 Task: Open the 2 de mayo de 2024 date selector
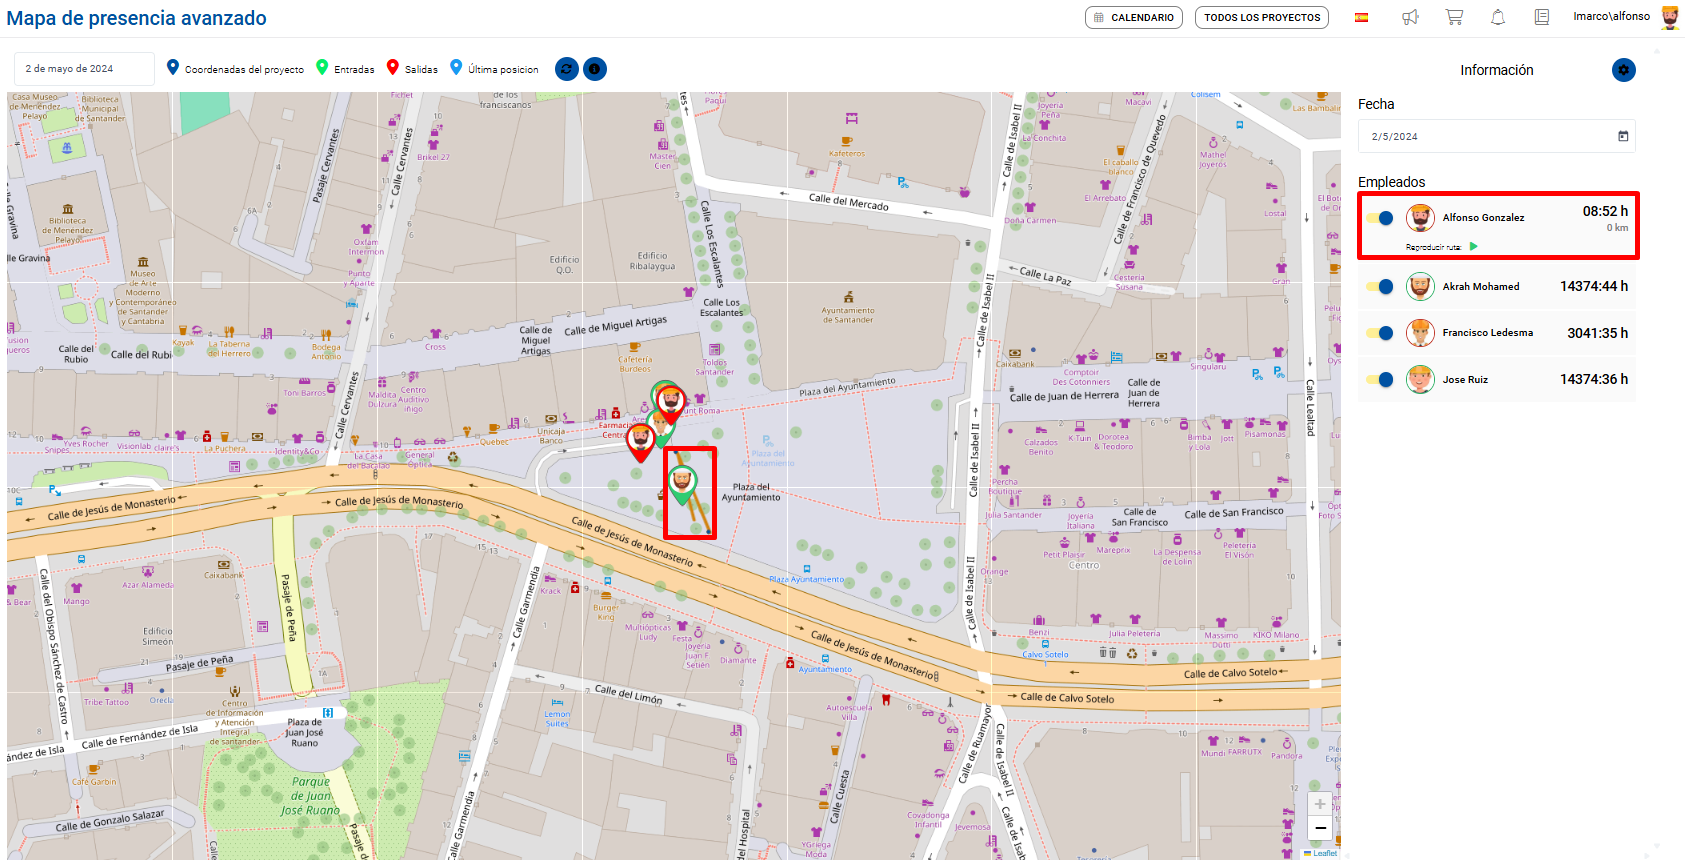point(84,69)
